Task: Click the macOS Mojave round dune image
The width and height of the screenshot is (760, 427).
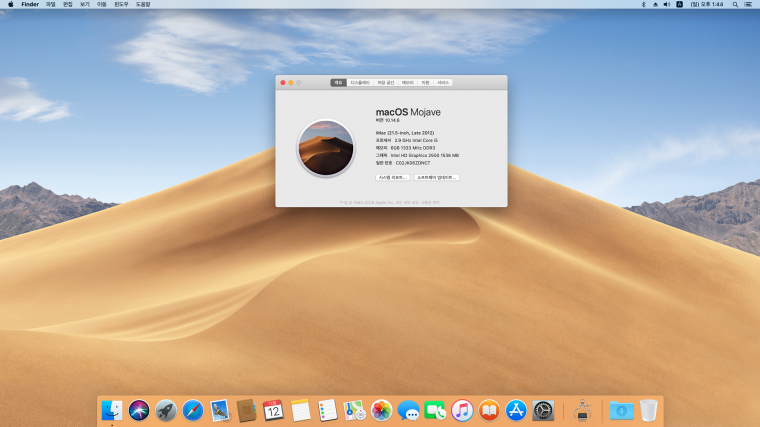Action: (326, 148)
